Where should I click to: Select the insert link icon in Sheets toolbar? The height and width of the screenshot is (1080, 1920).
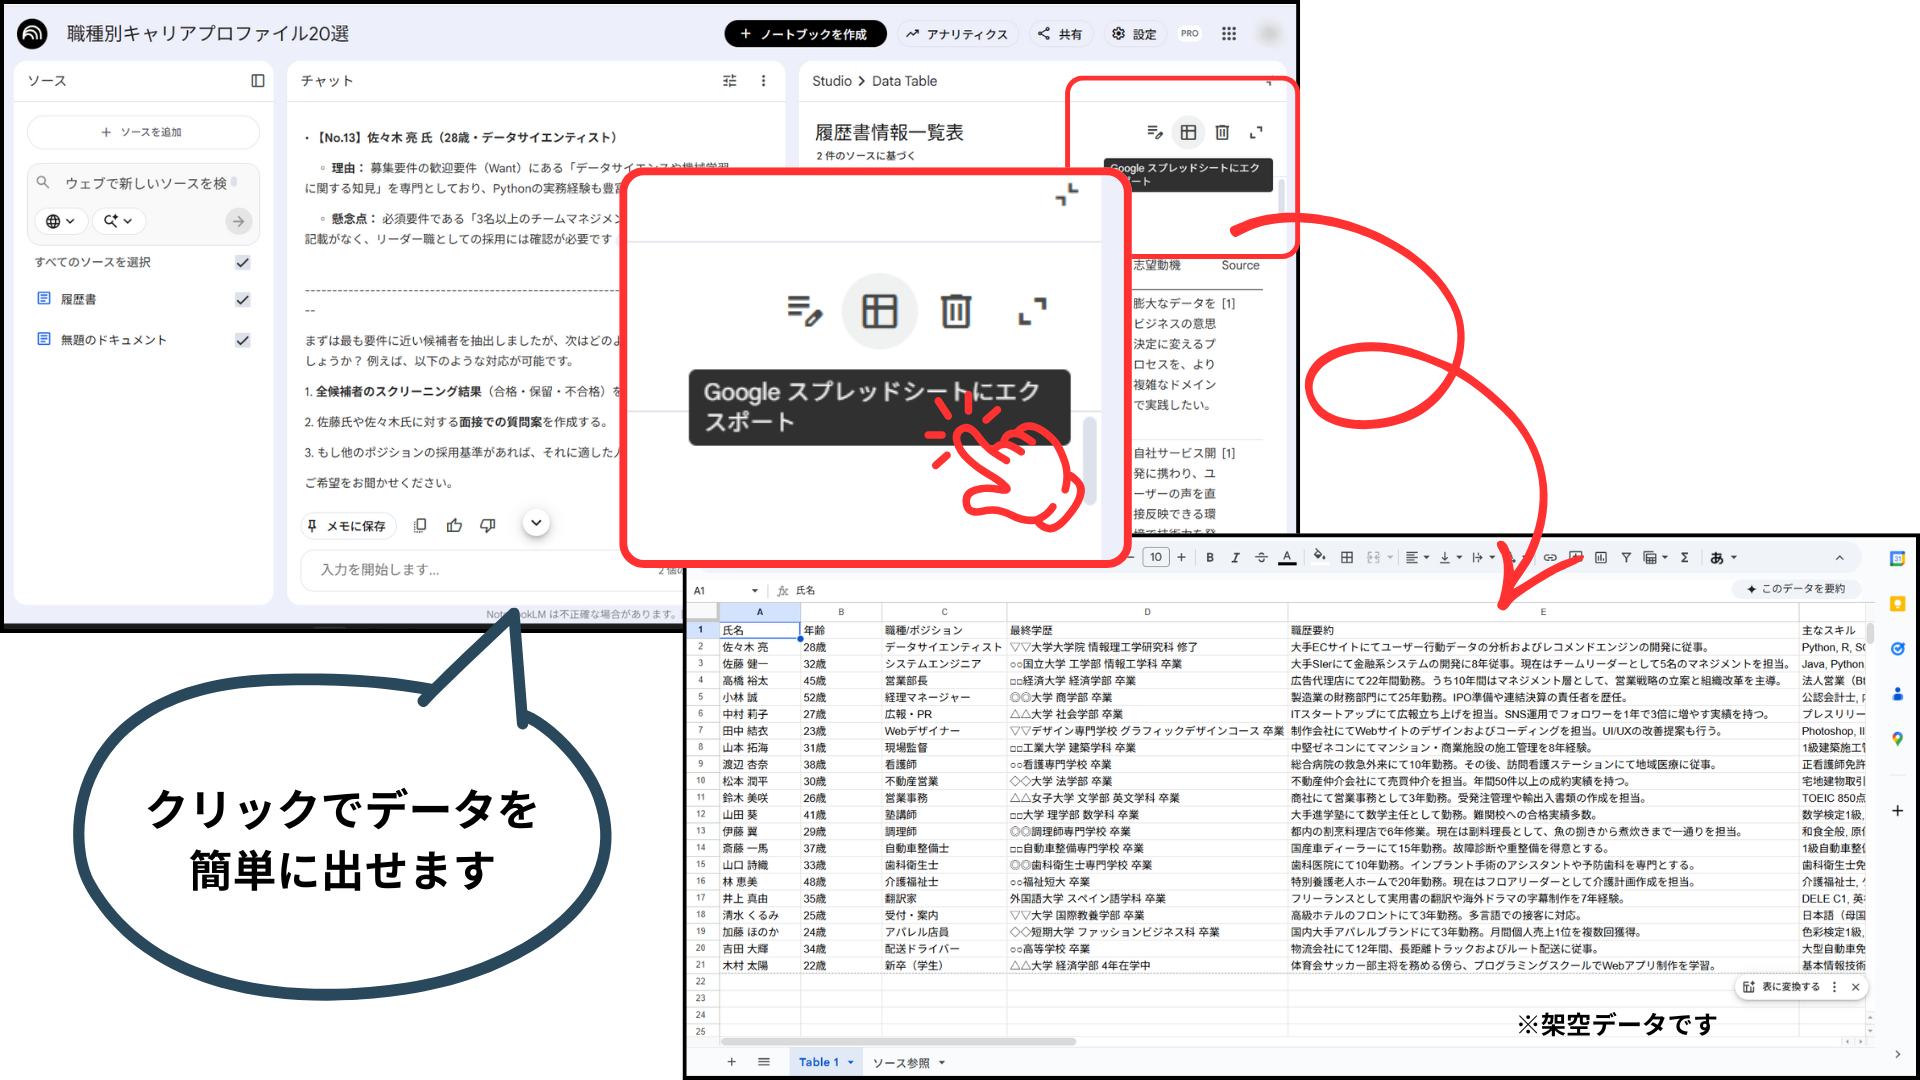pyautogui.click(x=1550, y=557)
